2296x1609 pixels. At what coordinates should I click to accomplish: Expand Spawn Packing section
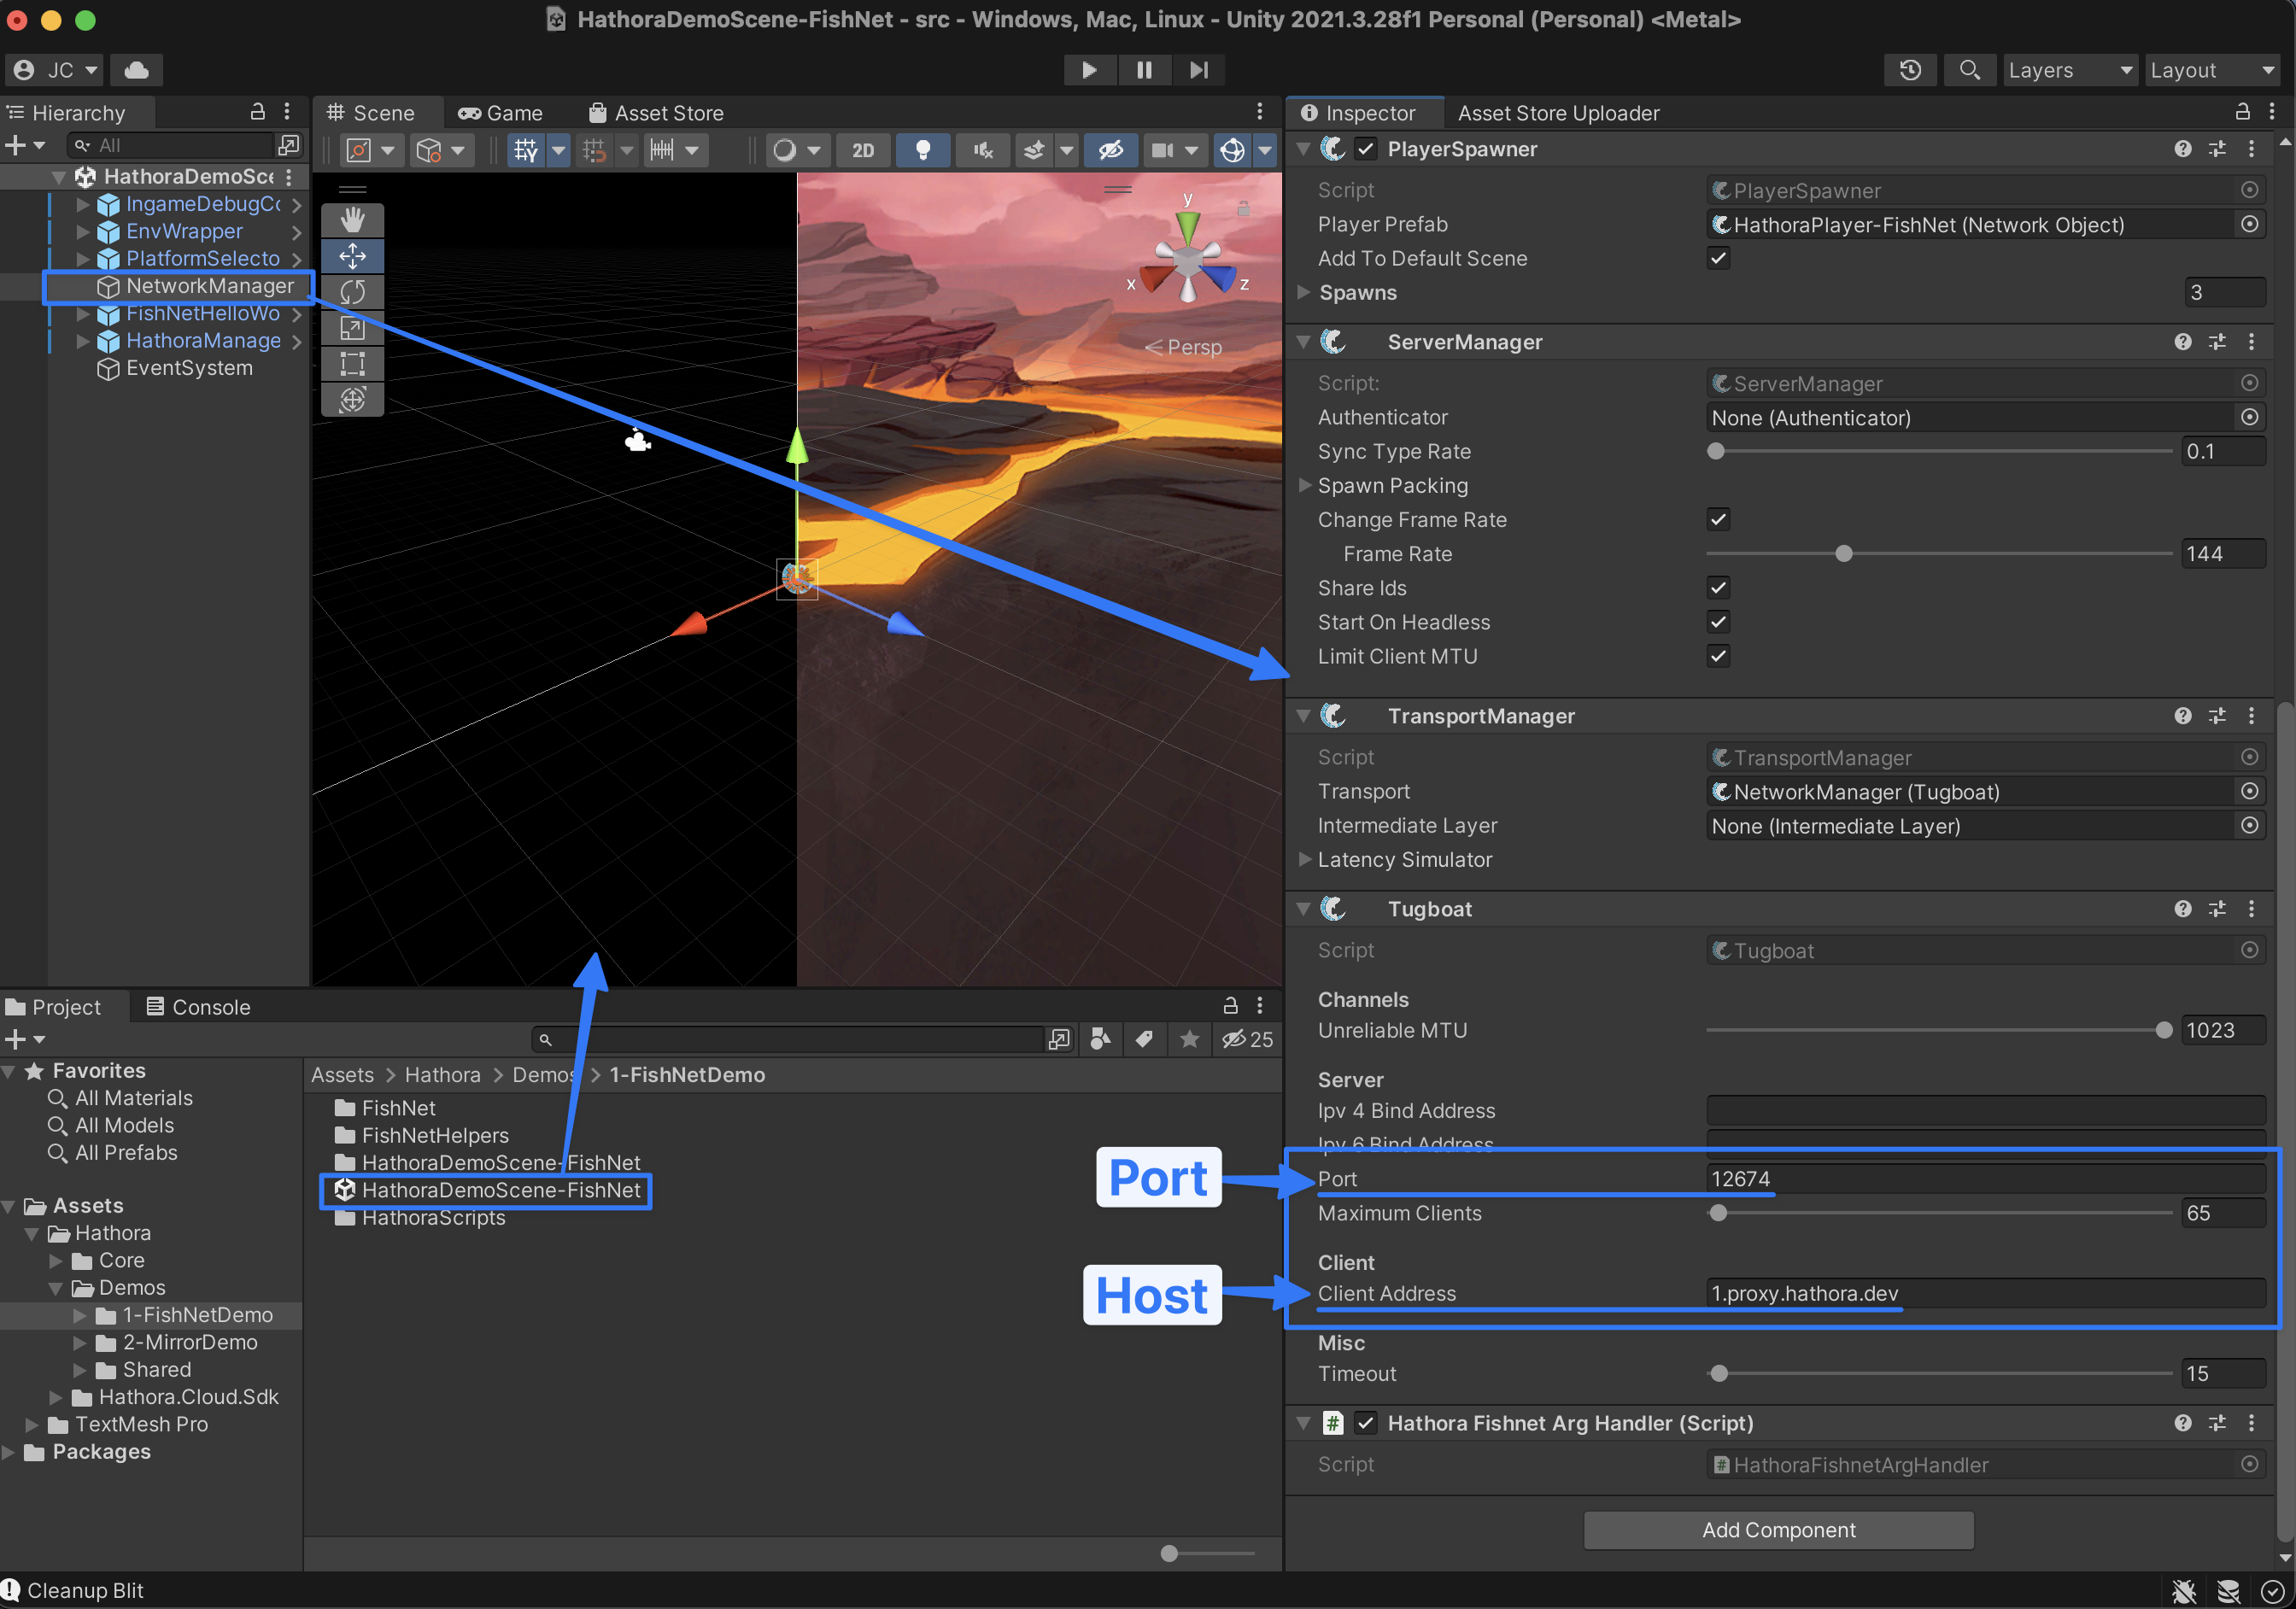1304,485
